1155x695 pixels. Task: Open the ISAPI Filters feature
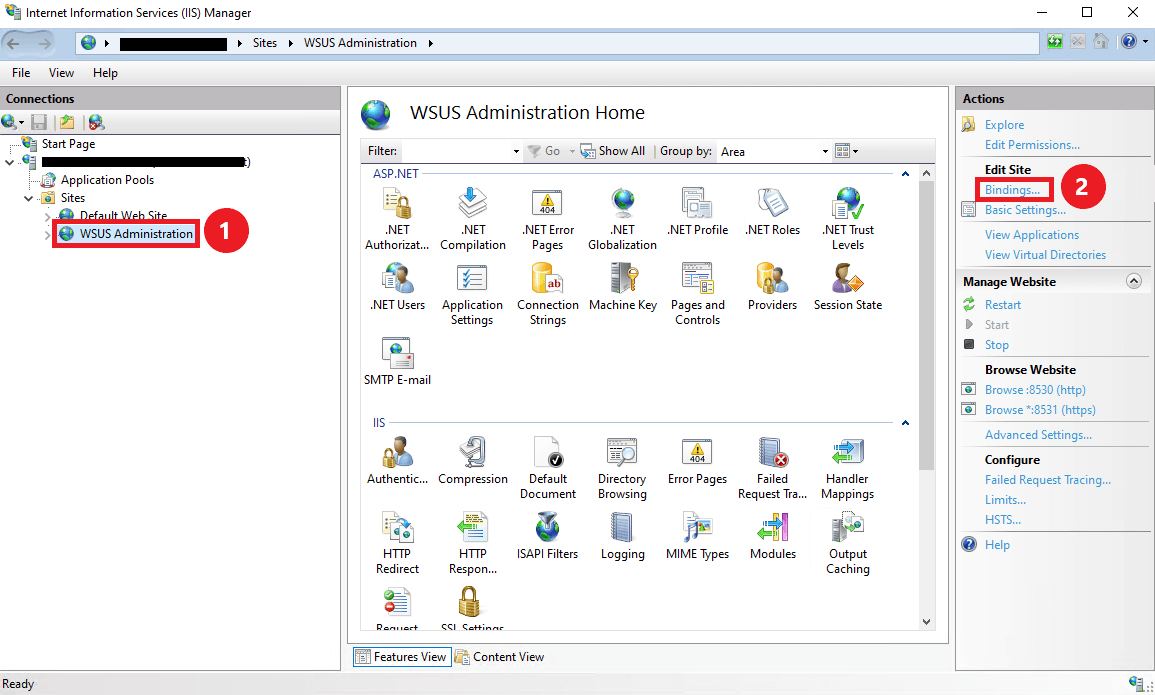[547, 535]
